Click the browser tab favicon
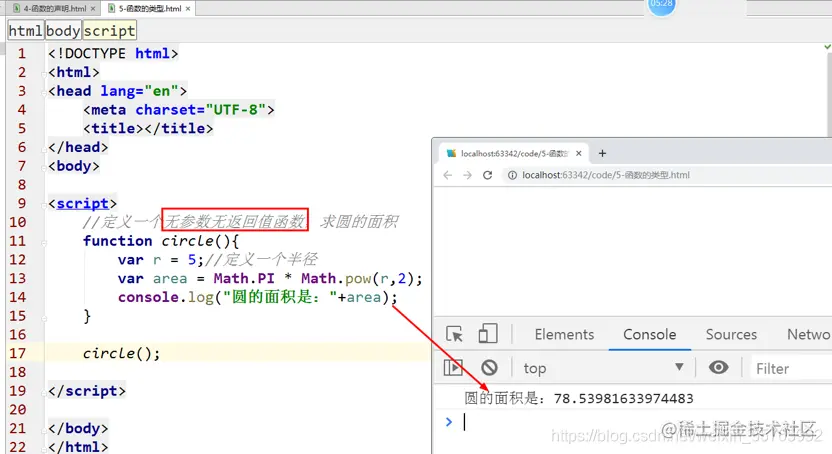This screenshot has height=454, width=832. (x=452, y=153)
